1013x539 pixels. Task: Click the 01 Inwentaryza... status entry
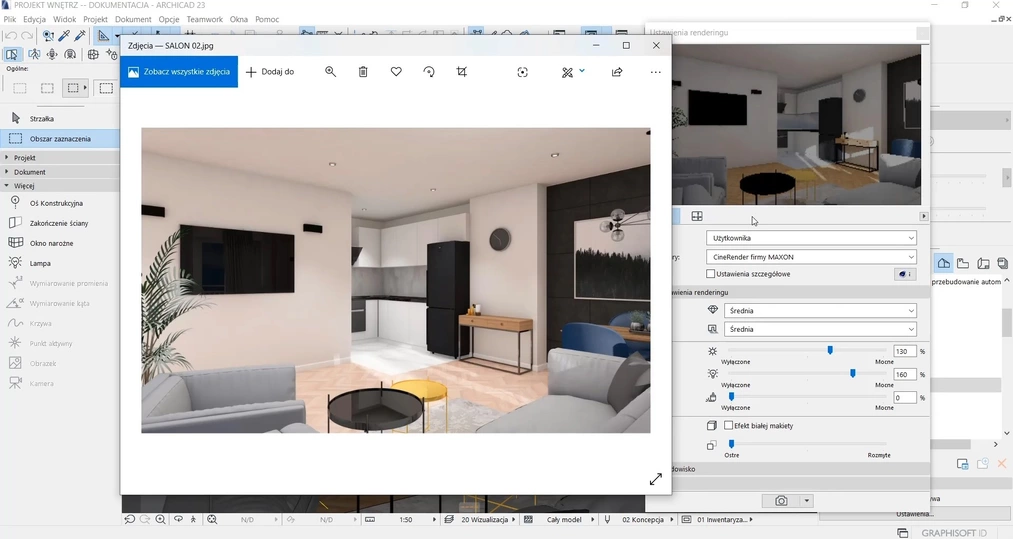(x=722, y=520)
